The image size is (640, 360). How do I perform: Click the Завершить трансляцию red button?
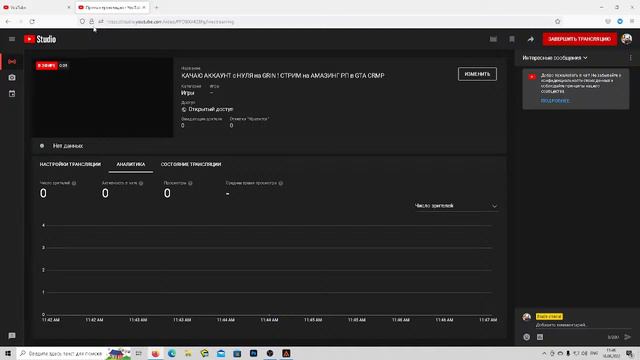tap(579, 39)
